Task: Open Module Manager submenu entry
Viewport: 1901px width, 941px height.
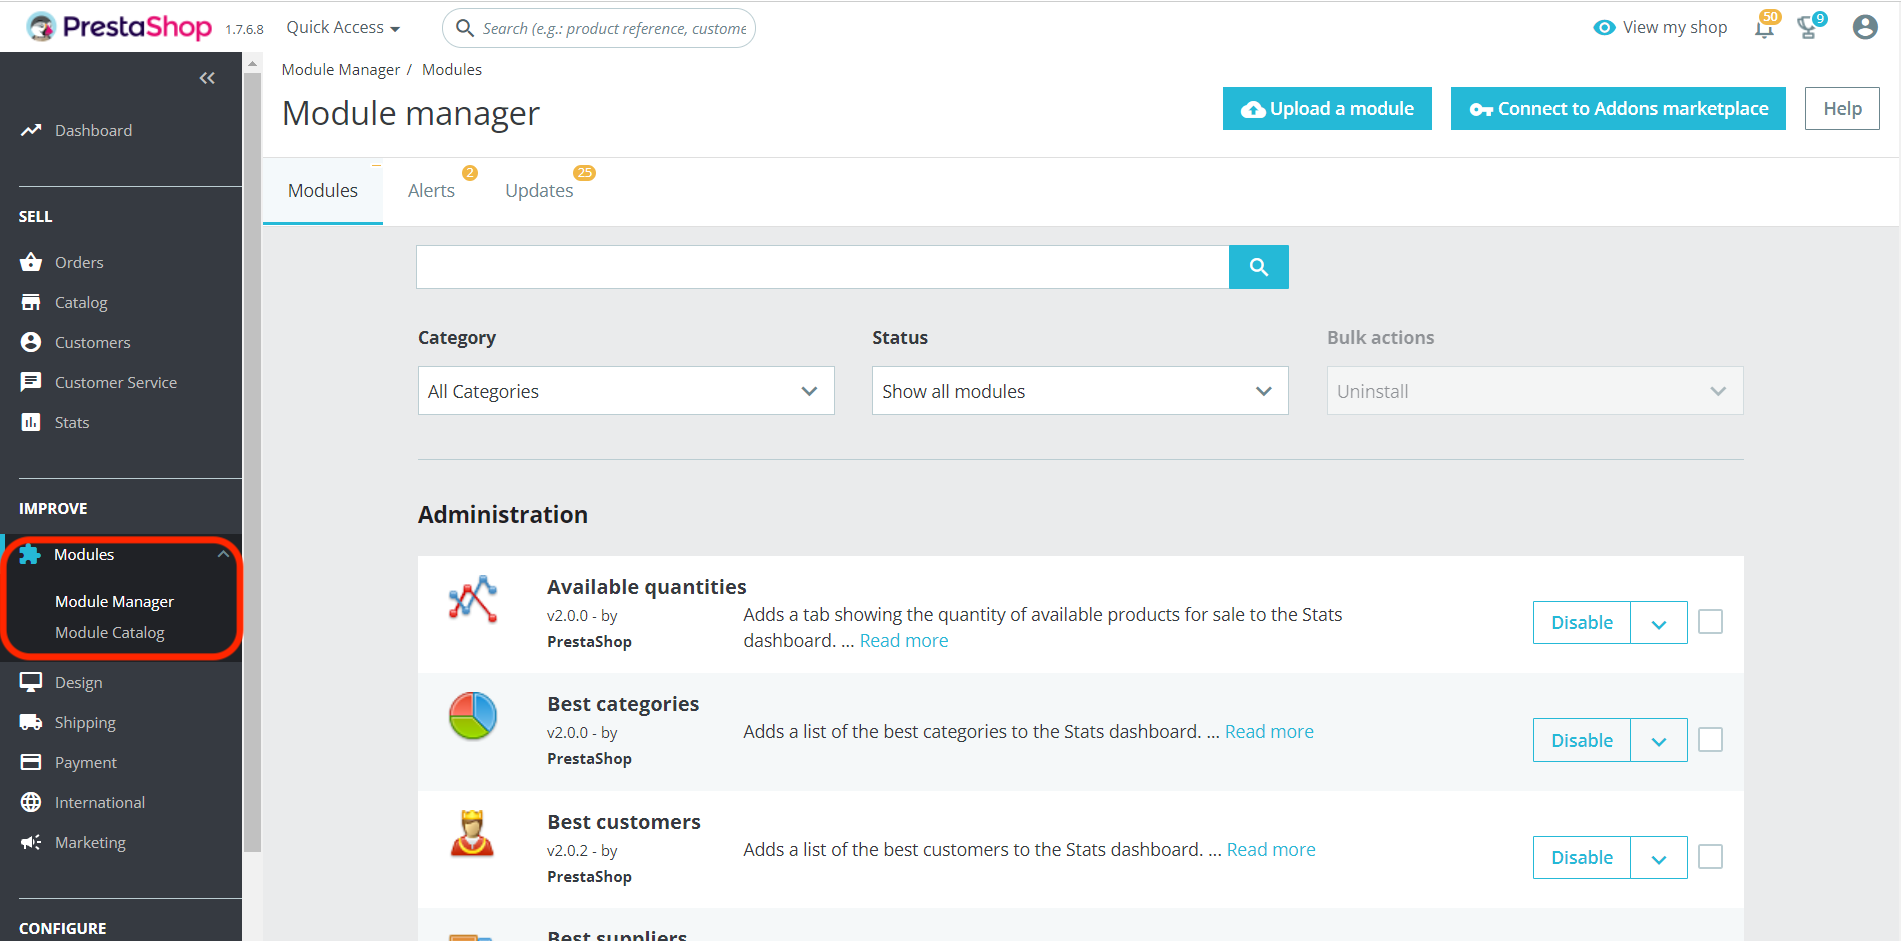Action: 114,601
